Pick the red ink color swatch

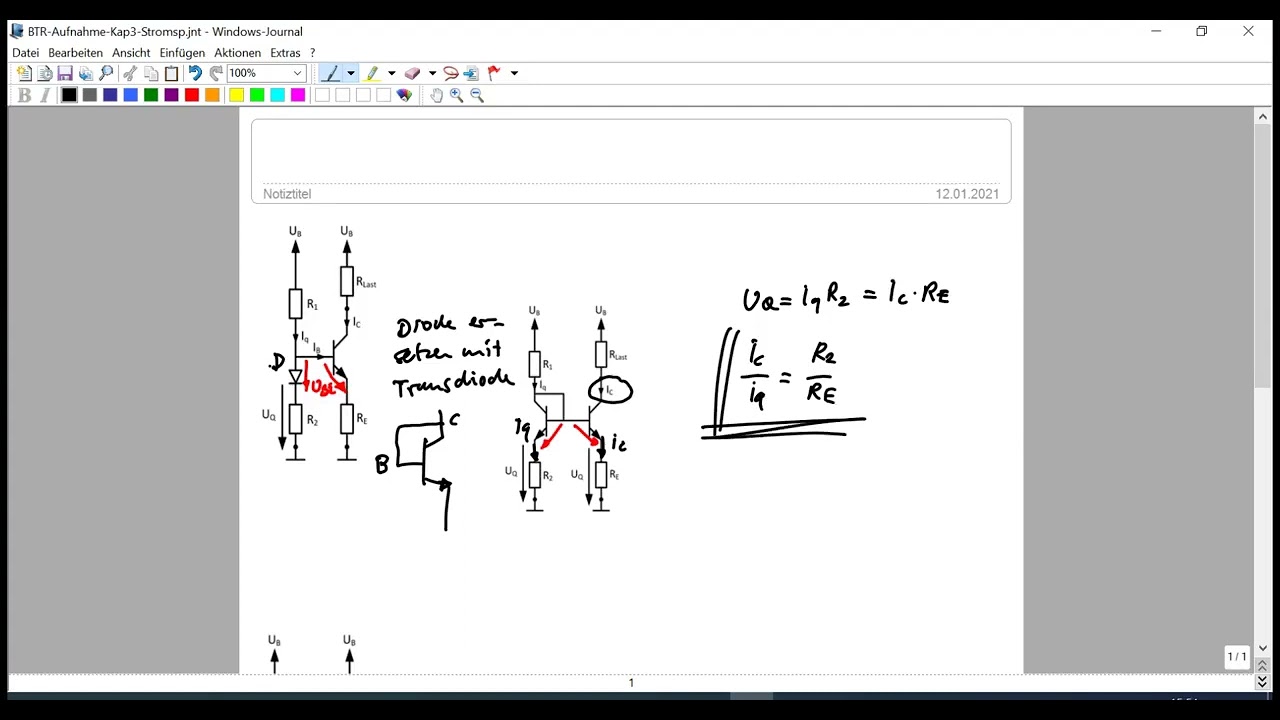191,95
